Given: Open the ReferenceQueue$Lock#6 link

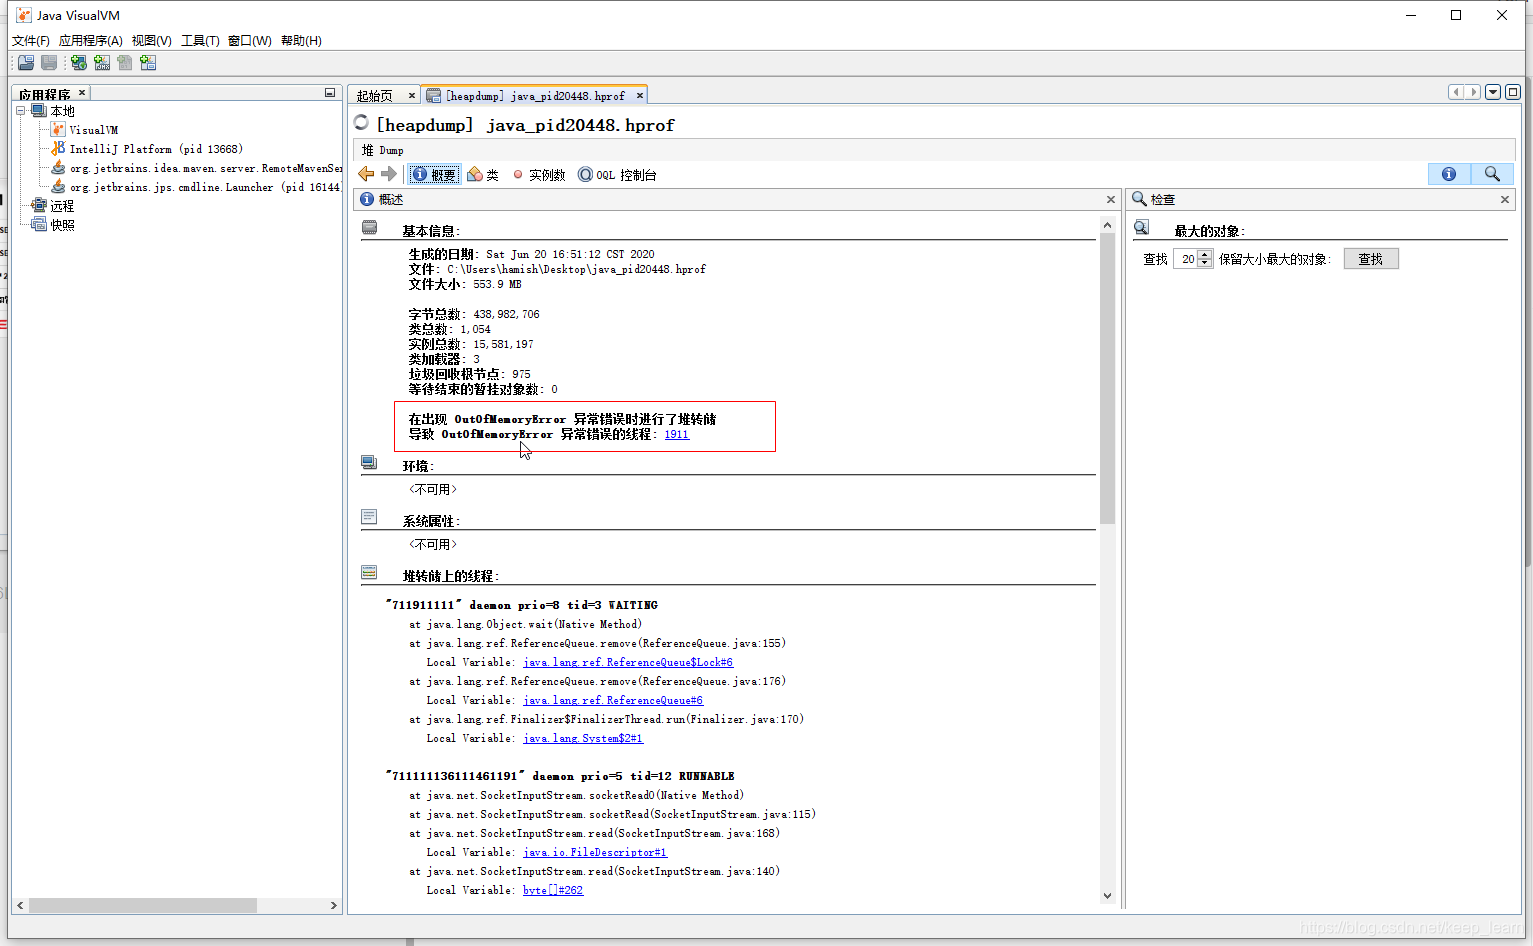Looking at the screenshot, I should tap(628, 662).
